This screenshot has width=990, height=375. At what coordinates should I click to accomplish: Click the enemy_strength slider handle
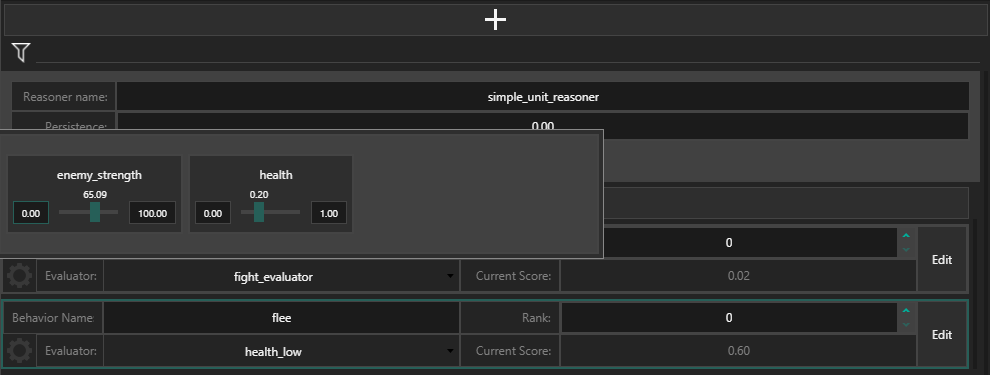tap(95, 212)
